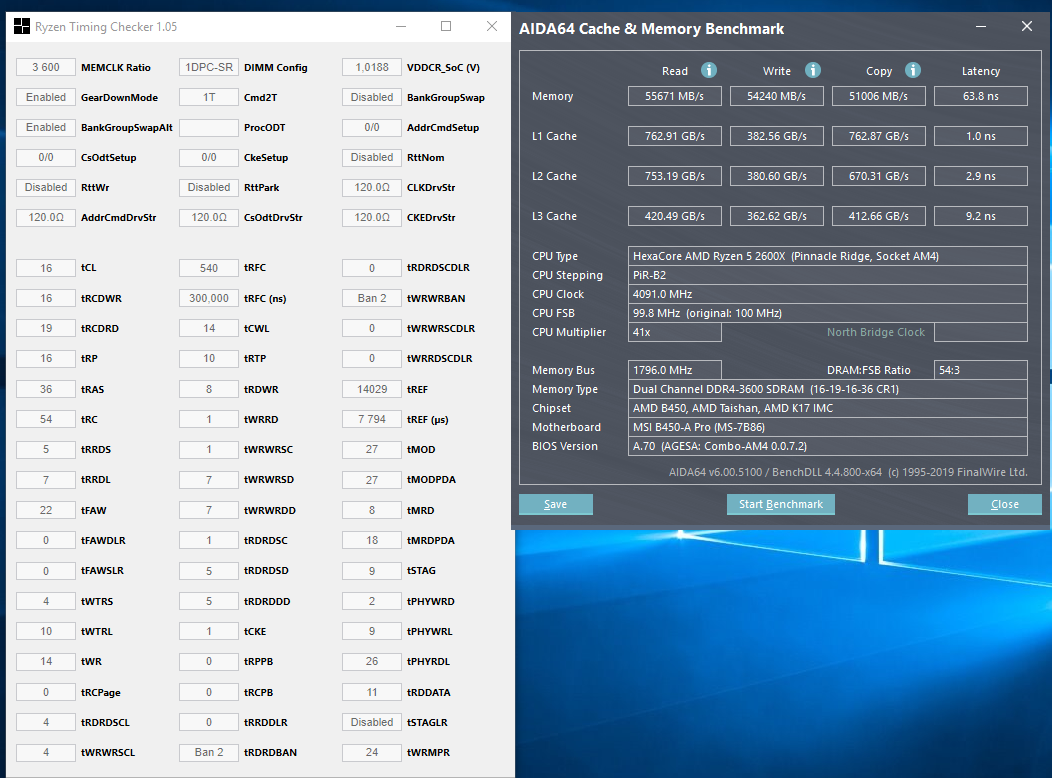Click the CPU FSB 99.8 MHz field

(827, 313)
